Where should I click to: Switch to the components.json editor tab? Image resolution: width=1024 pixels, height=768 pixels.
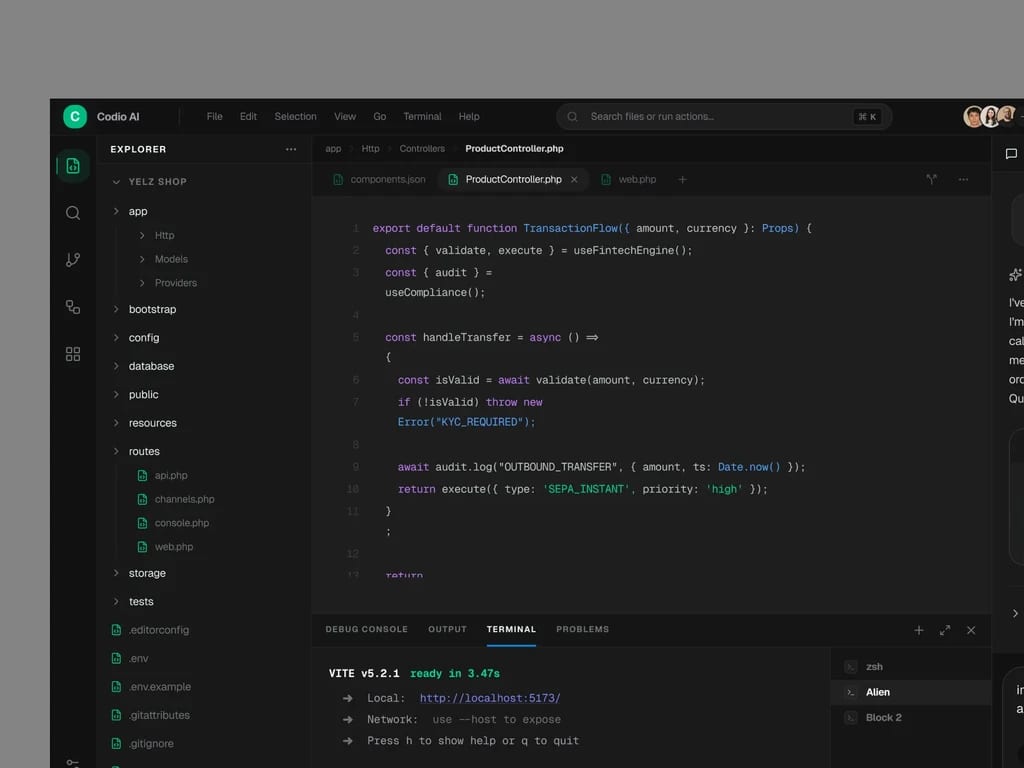379,180
